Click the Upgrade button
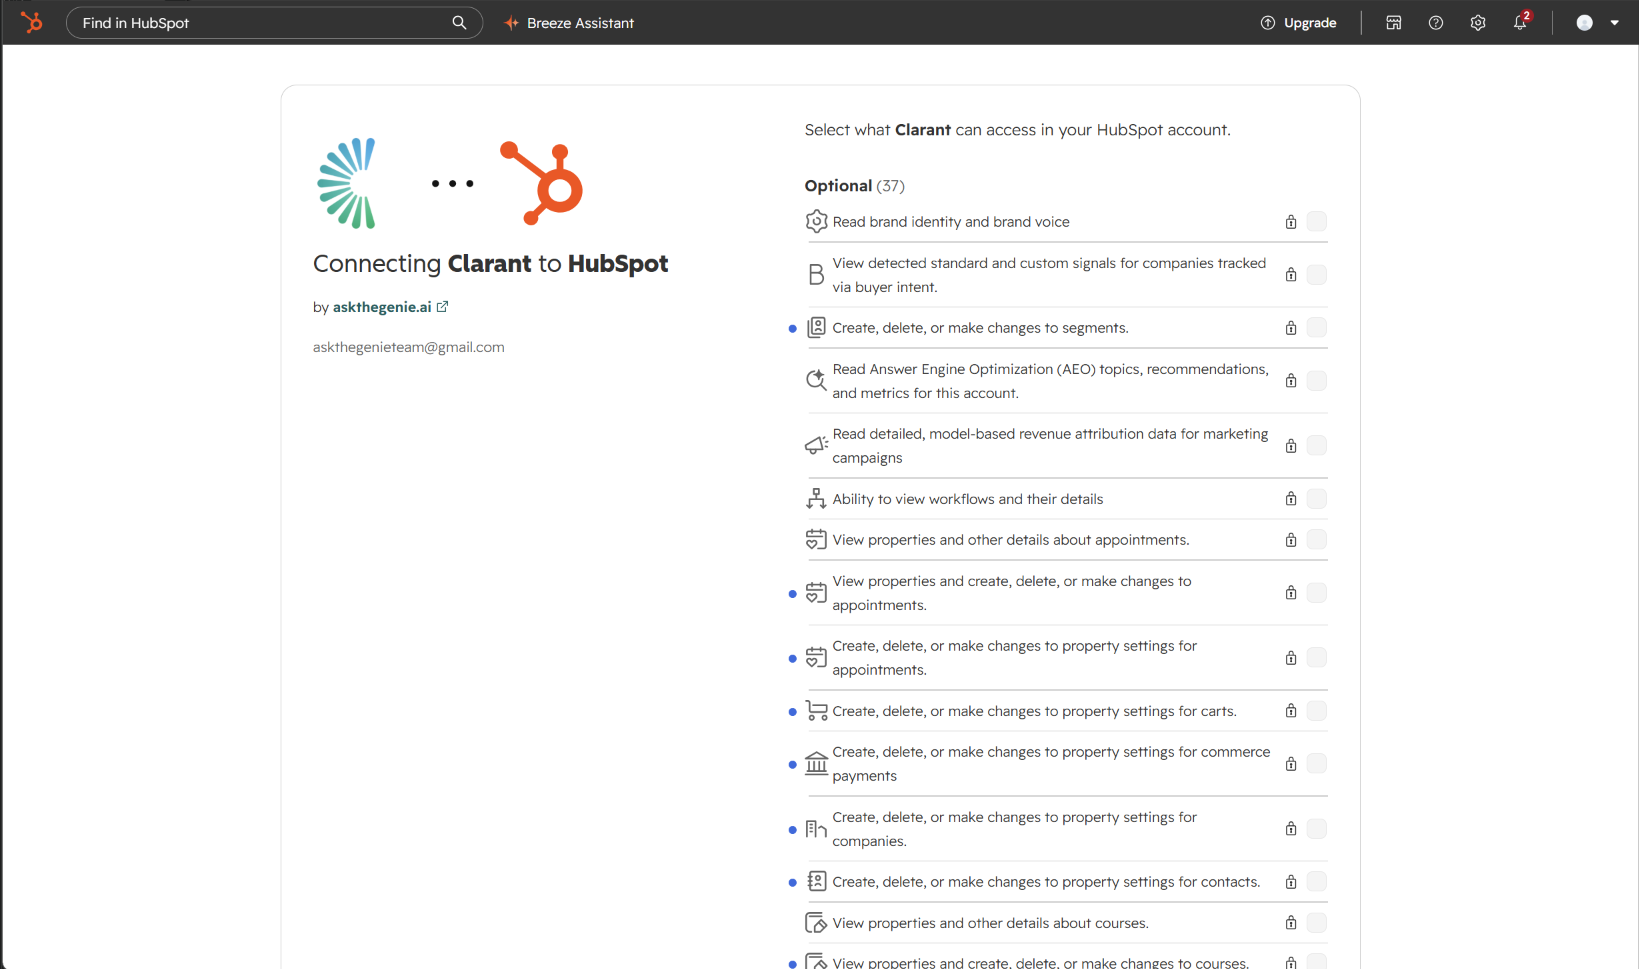The image size is (1639, 969). coord(1298,22)
